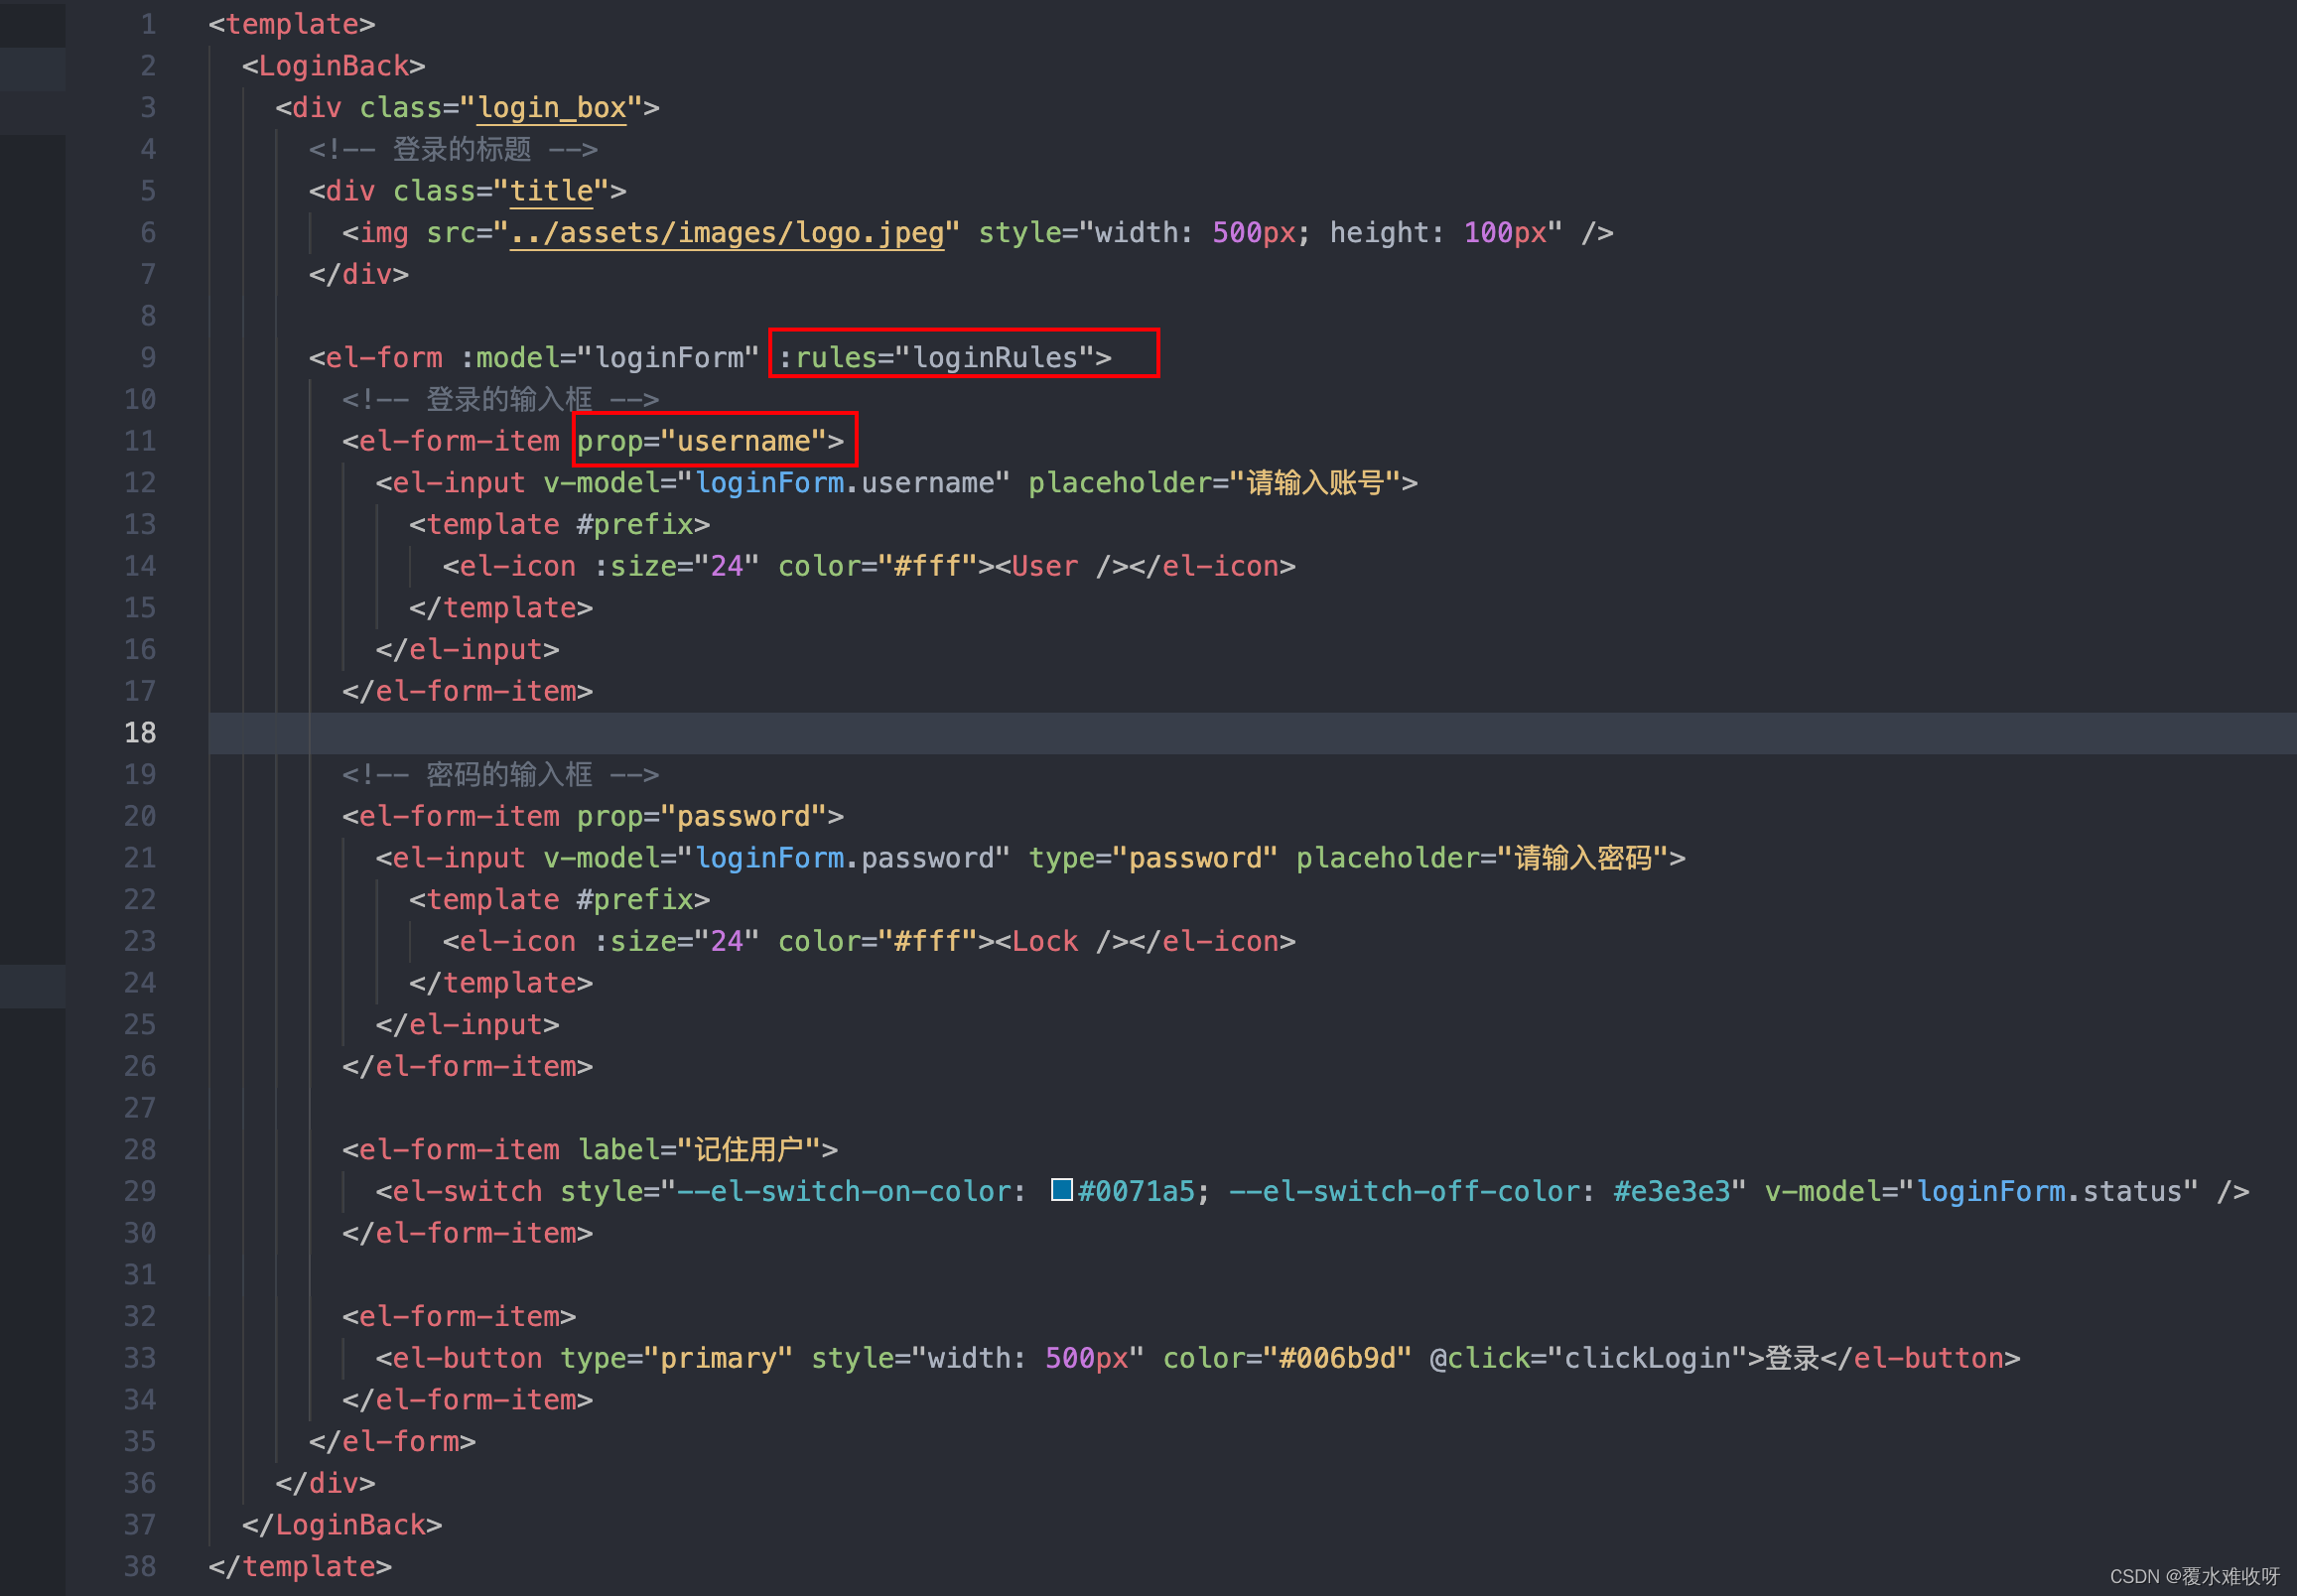Click line number 18 in gutter
2297x1596 pixels.
[x=140, y=733]
